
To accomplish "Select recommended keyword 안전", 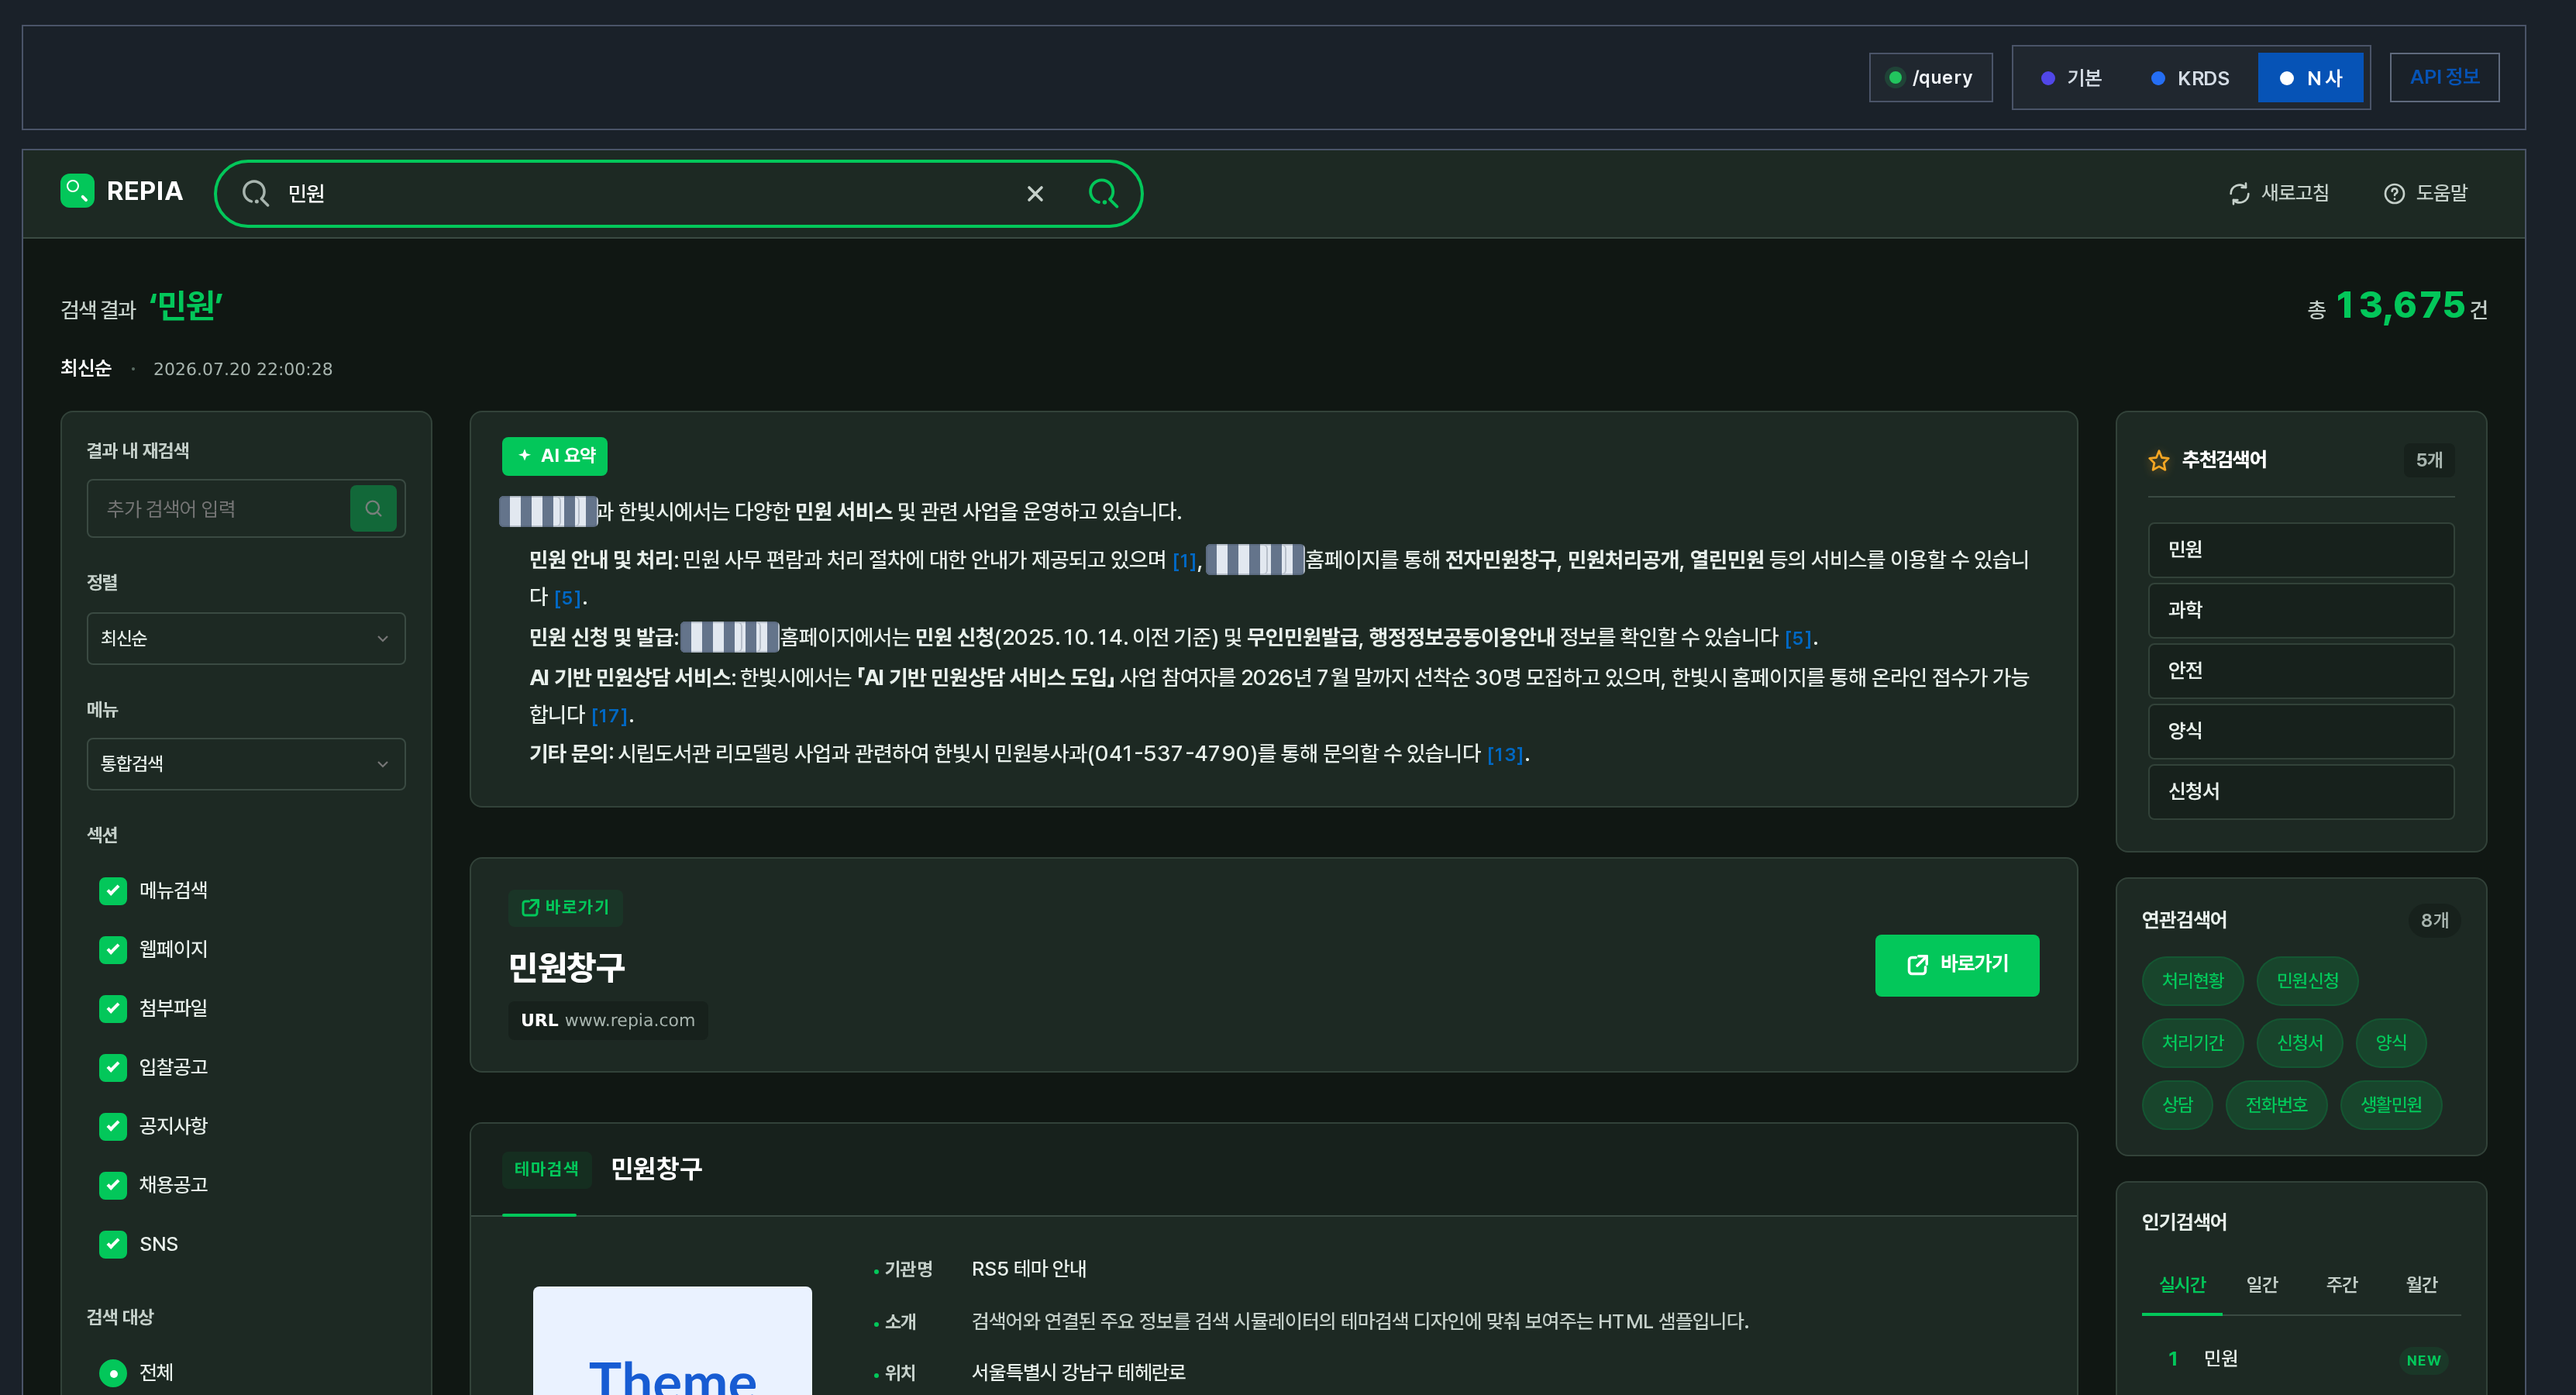I will [2301, 671].
